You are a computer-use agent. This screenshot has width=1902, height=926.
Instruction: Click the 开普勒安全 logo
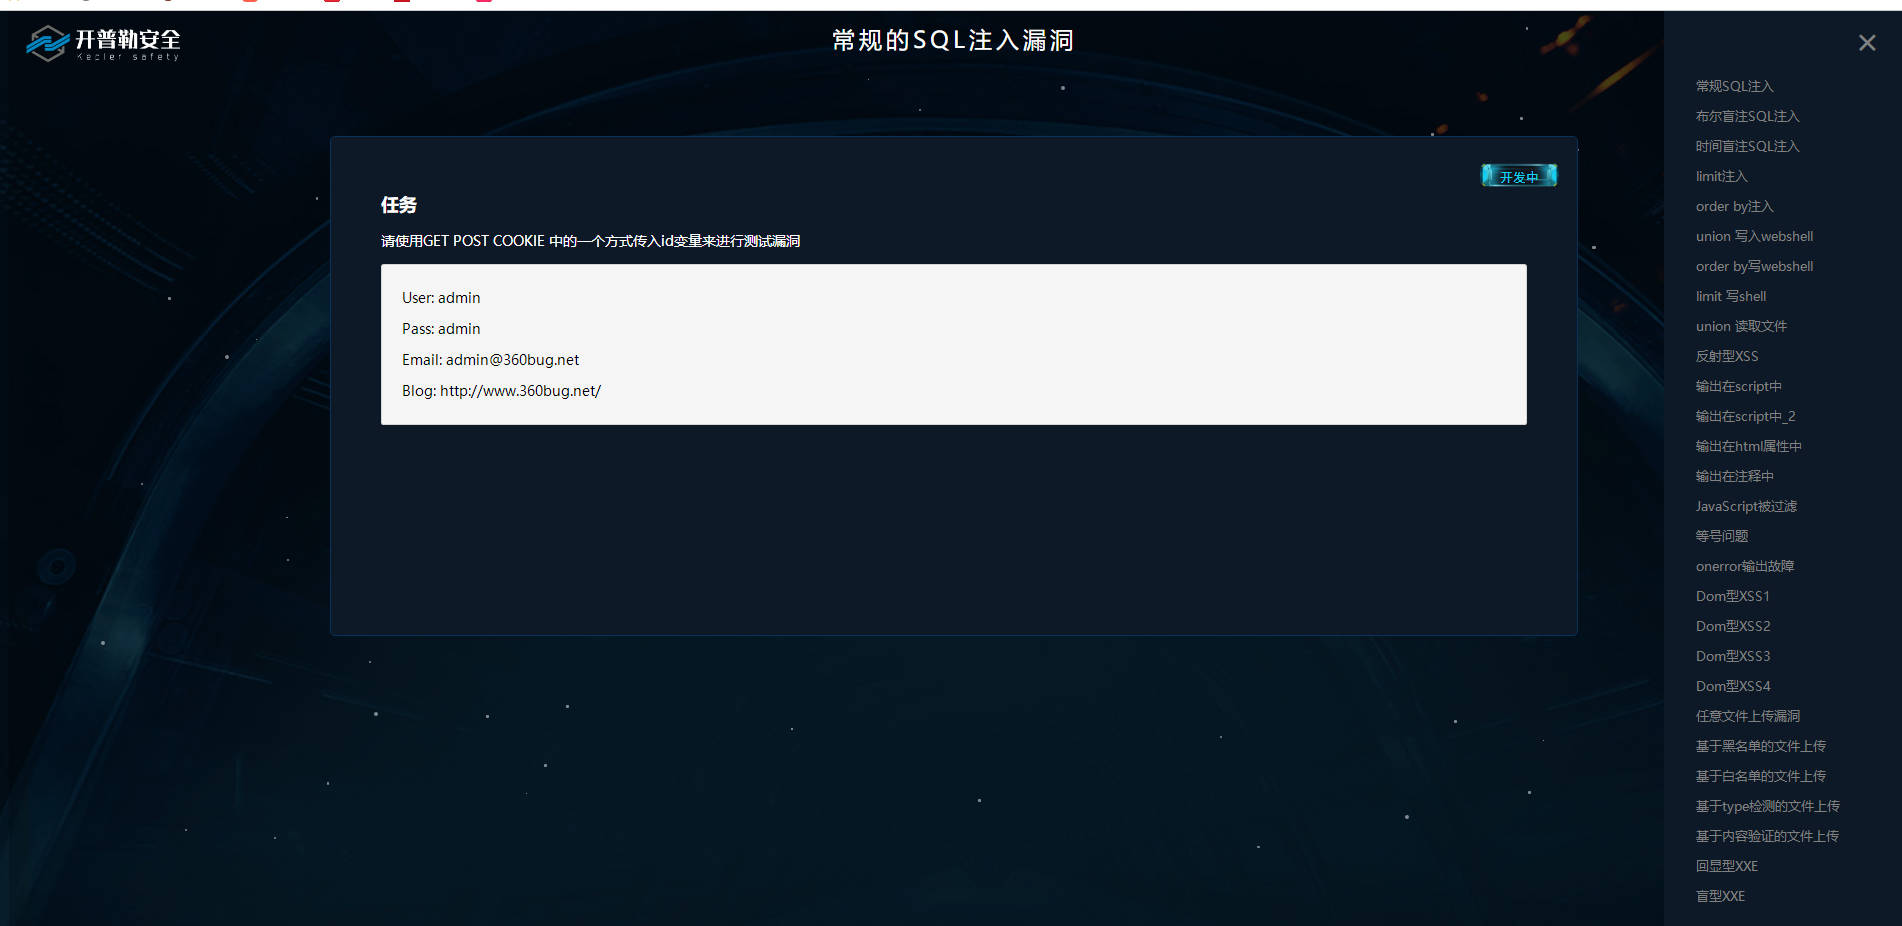(x=104, y=43)
